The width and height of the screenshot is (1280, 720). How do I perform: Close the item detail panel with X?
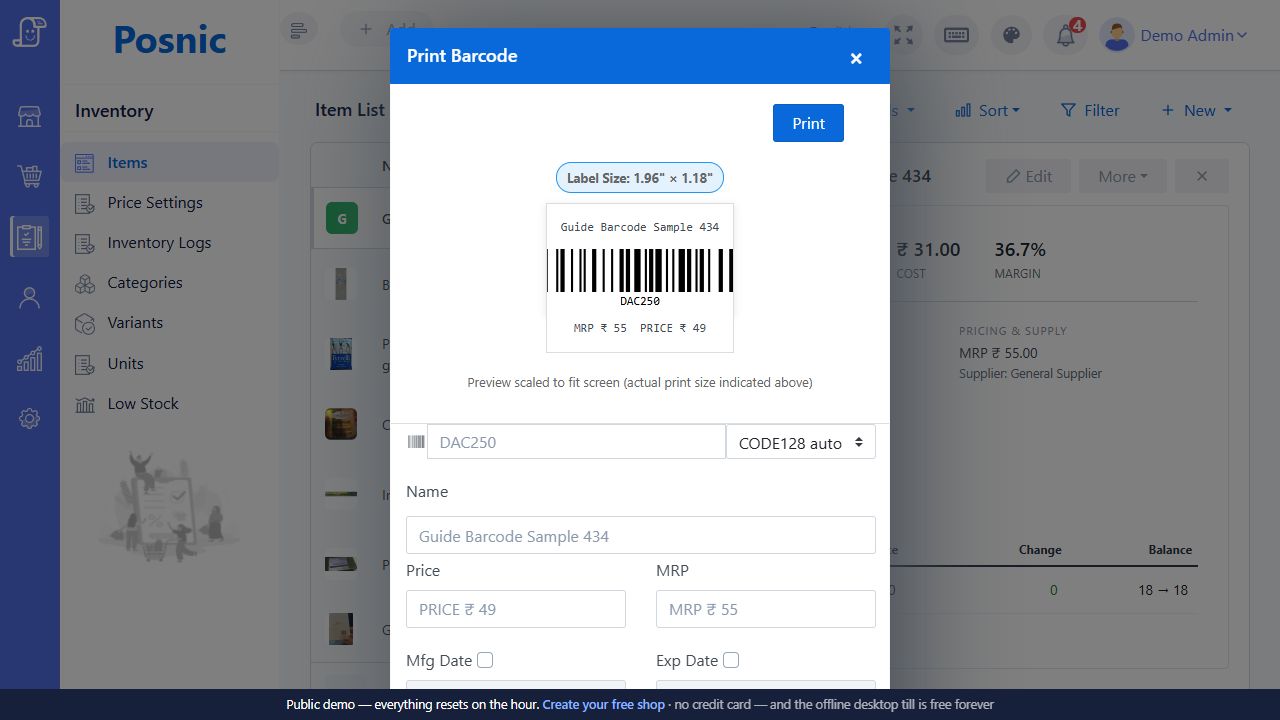1202,176
